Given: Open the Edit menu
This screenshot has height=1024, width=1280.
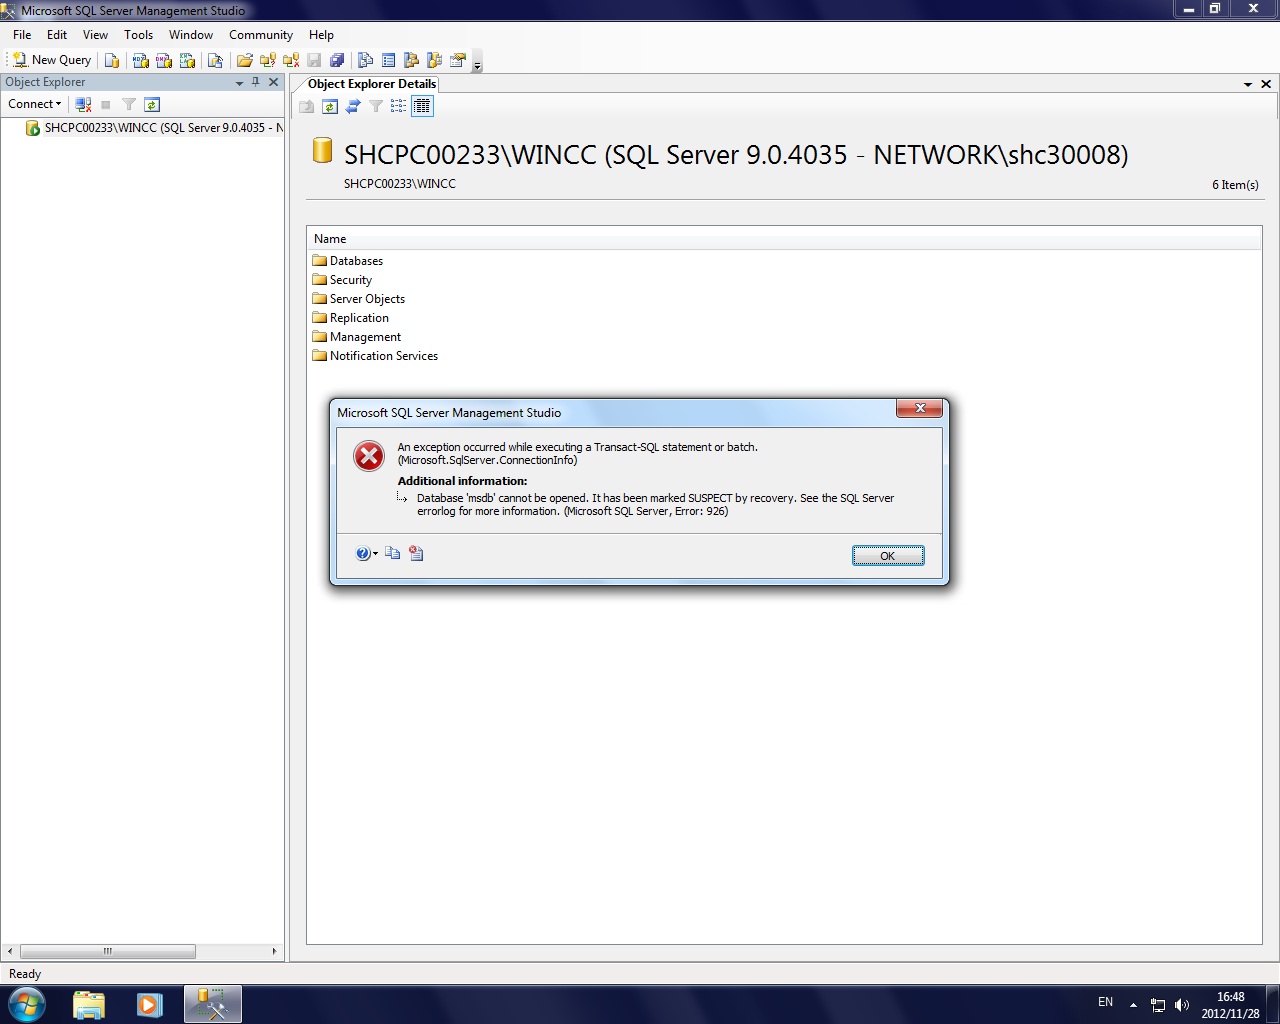Looking at the screenshot, I should [57, 35].
